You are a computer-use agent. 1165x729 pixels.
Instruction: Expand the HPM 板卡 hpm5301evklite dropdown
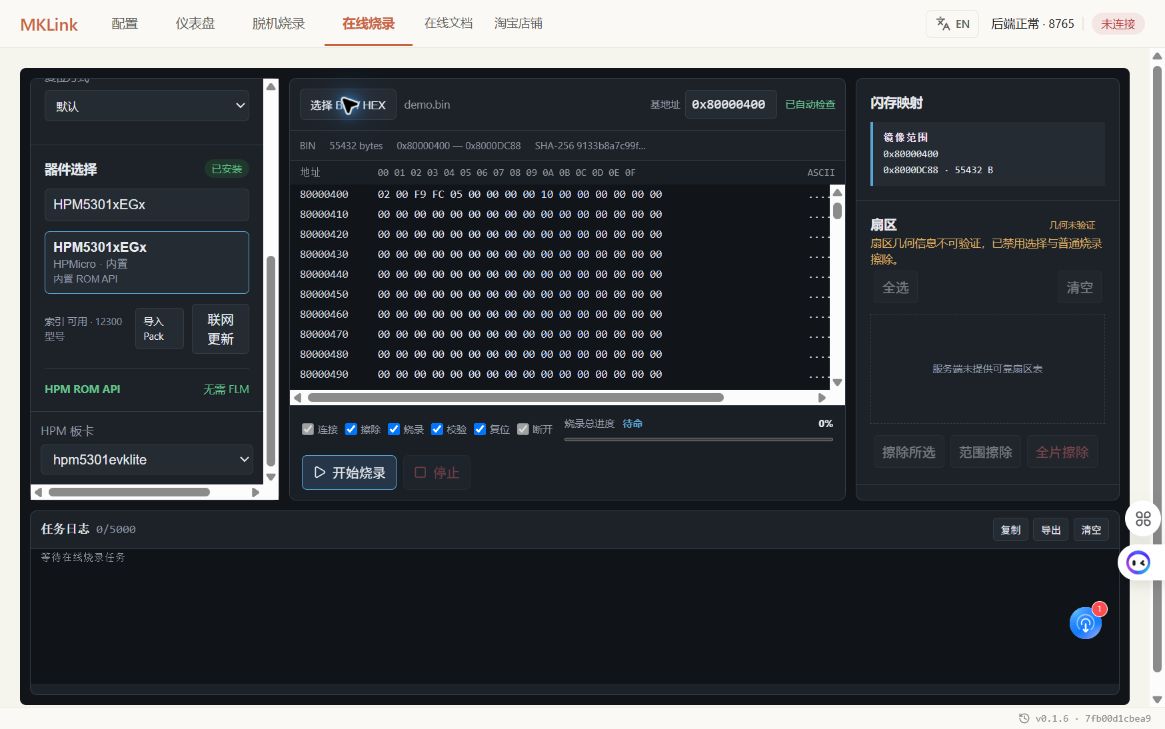pyautogui.click(x=147, y=459)
